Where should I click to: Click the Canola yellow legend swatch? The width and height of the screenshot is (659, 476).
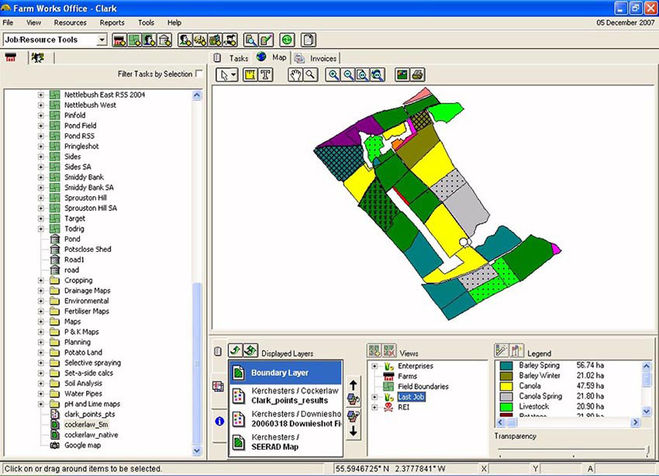pos(506,386)
